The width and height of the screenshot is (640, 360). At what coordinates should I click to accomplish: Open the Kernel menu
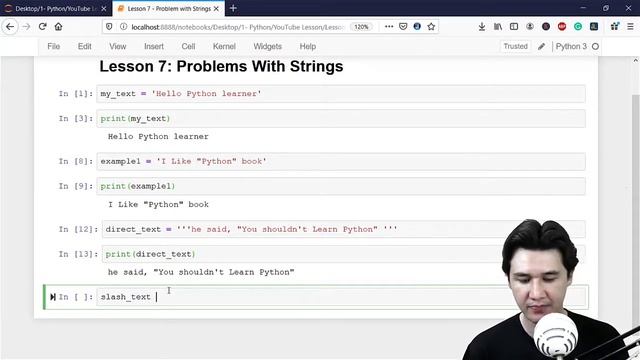[224, 47]
